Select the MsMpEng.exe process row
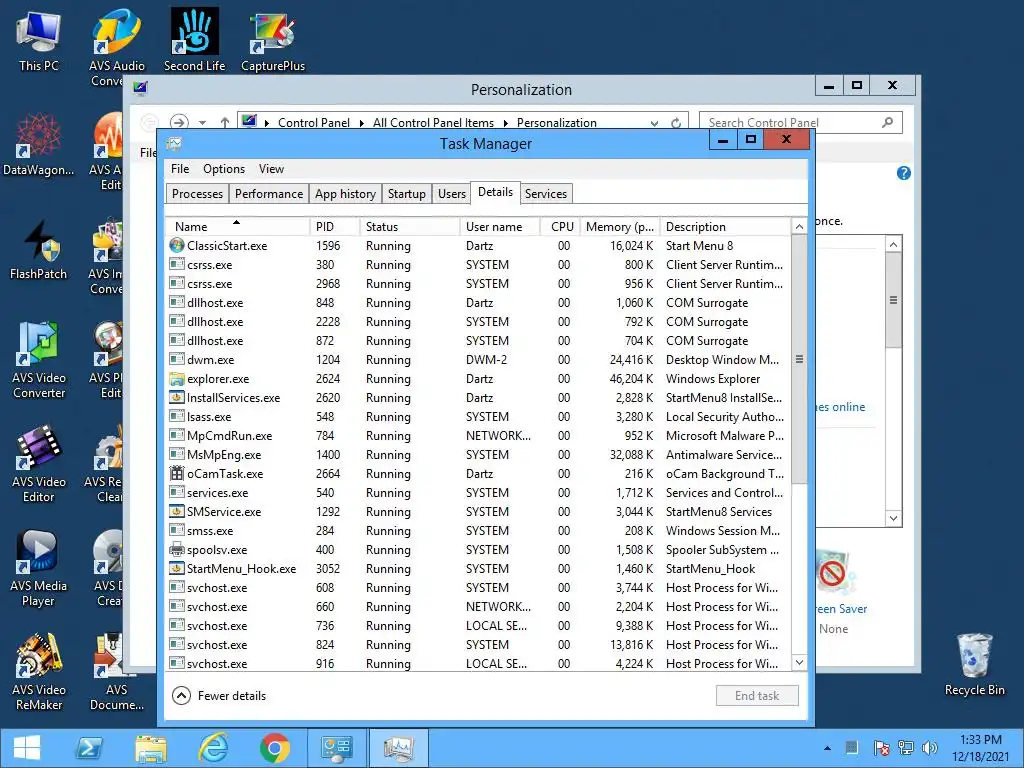Viewport: 1024px width, 768px height. pos(477,455)
